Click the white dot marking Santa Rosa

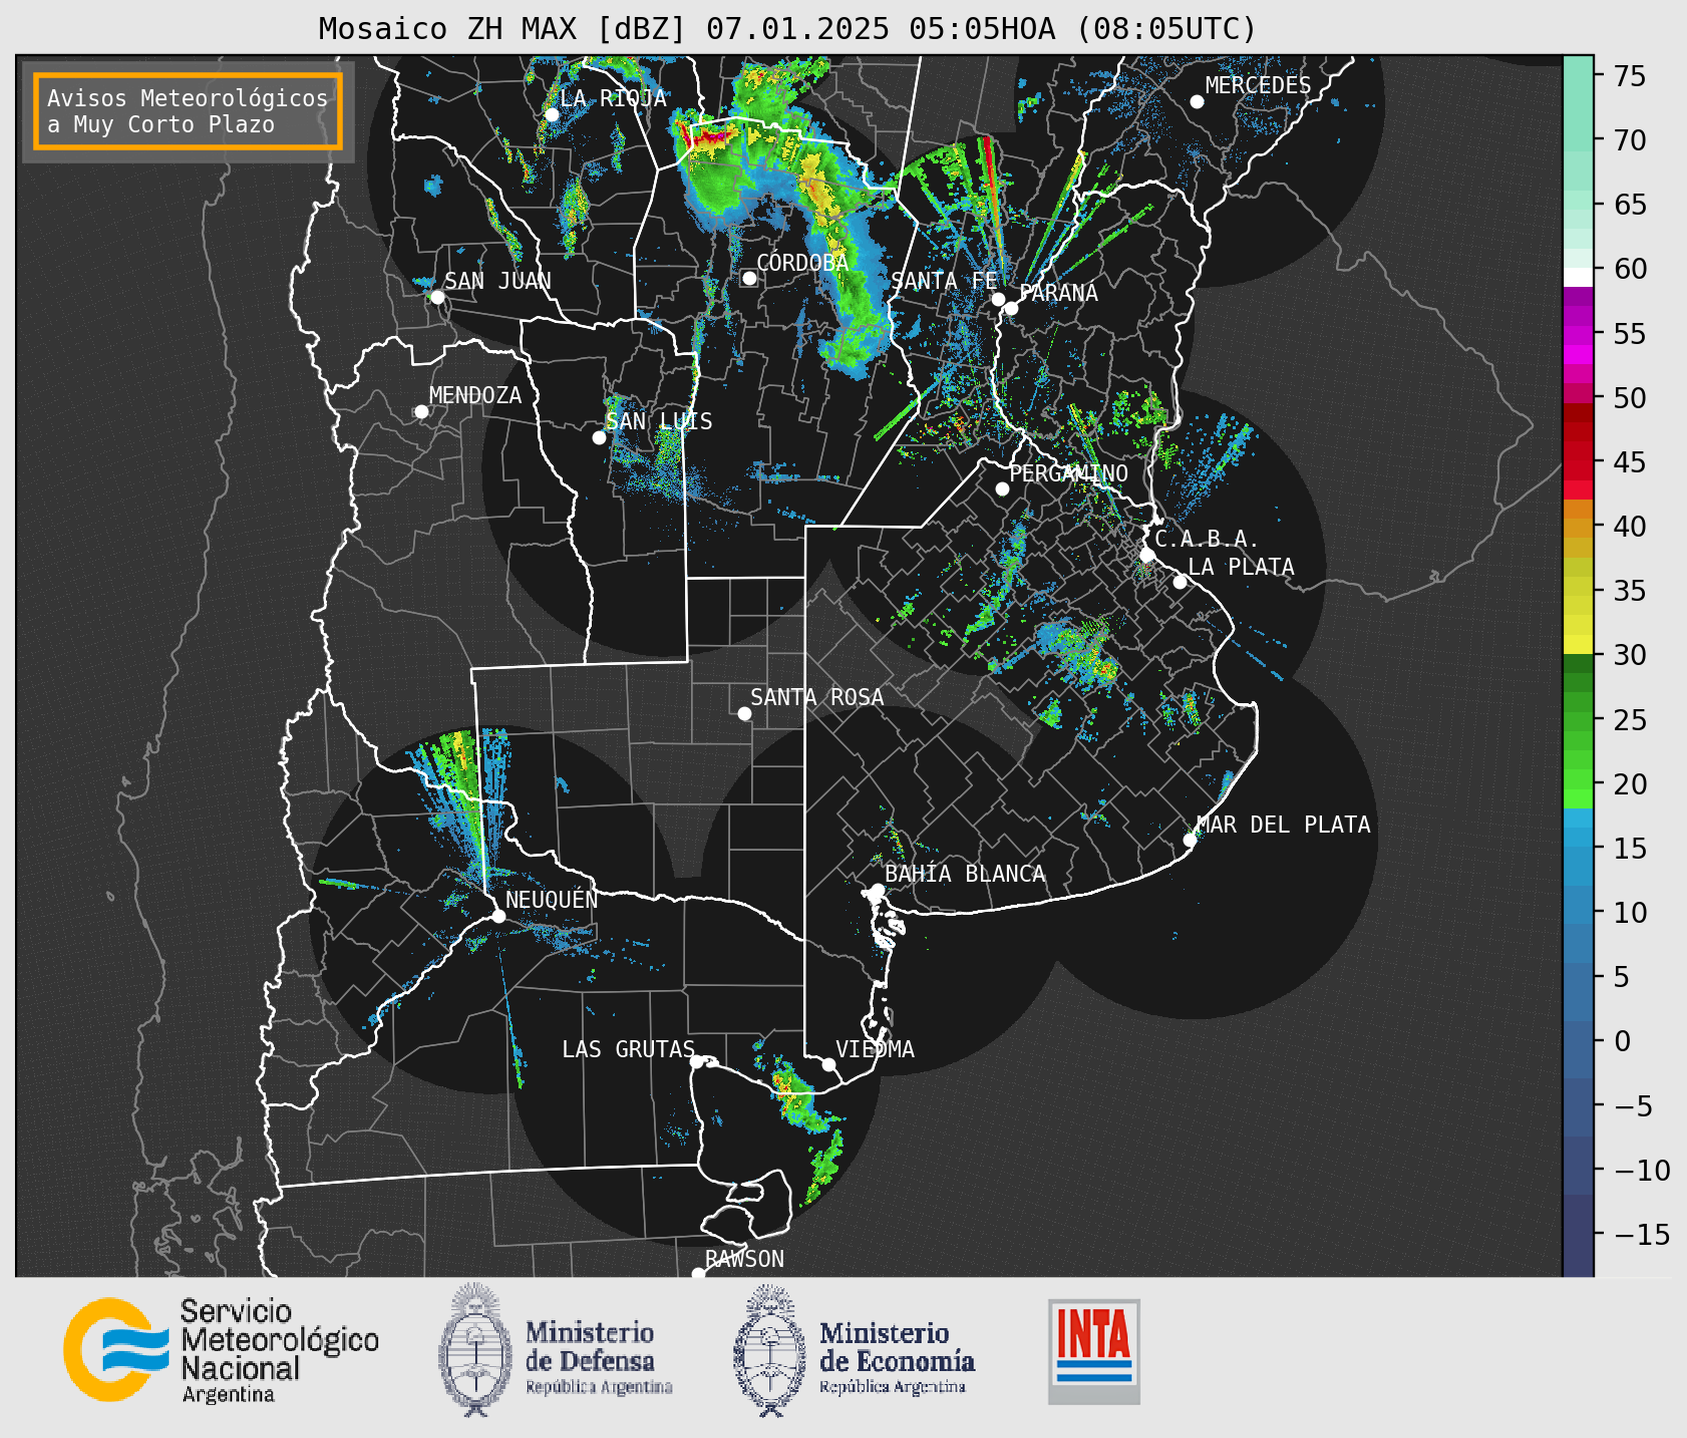(x=744, y=713)
